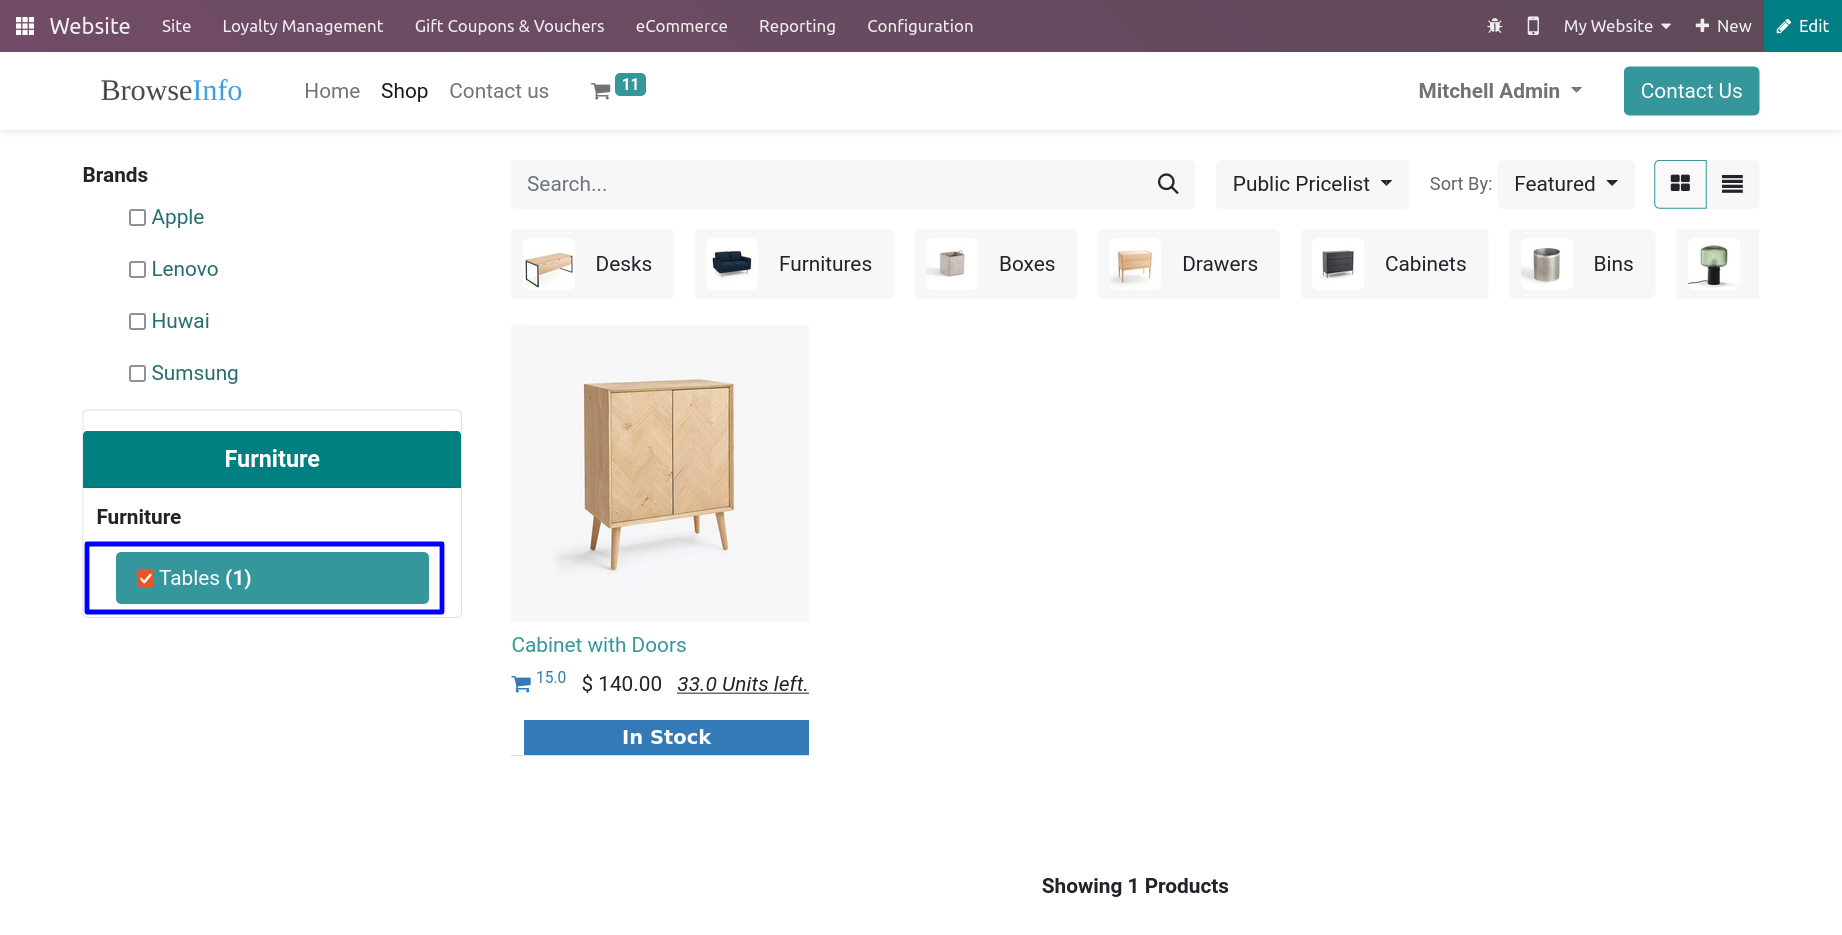Add Cabinet with Doors to cart icon
The height and width of the screenshot is (935, 1842).
[521, 685]
